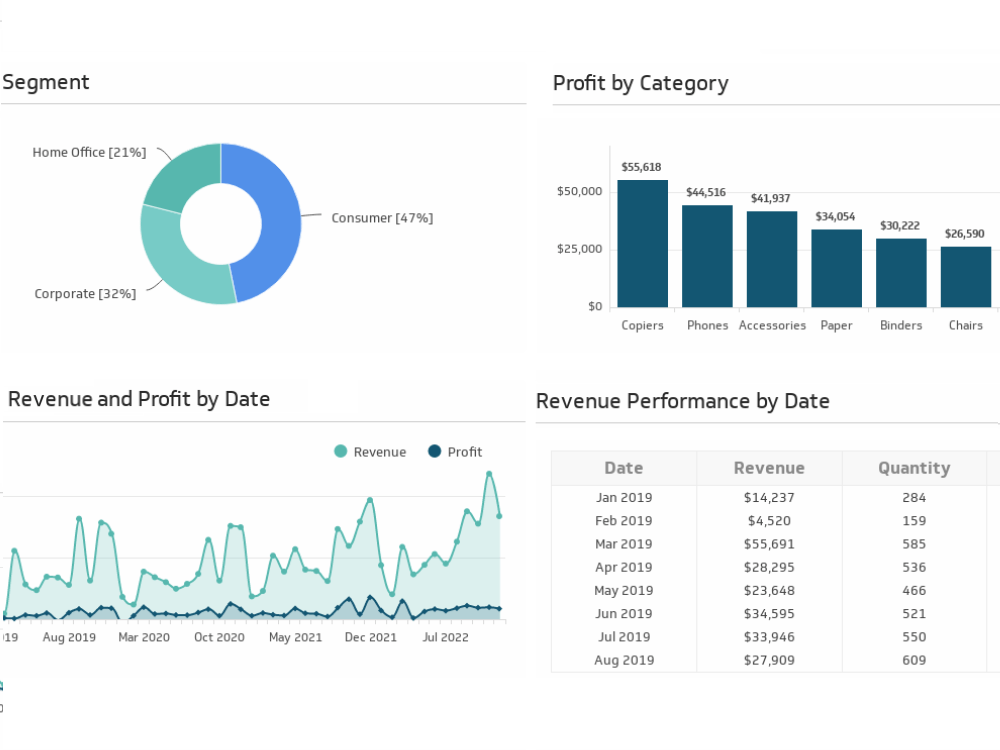1000x750 pixels.
Task: Click the highest peak on the Revenue line
Action: coord(491,472)
